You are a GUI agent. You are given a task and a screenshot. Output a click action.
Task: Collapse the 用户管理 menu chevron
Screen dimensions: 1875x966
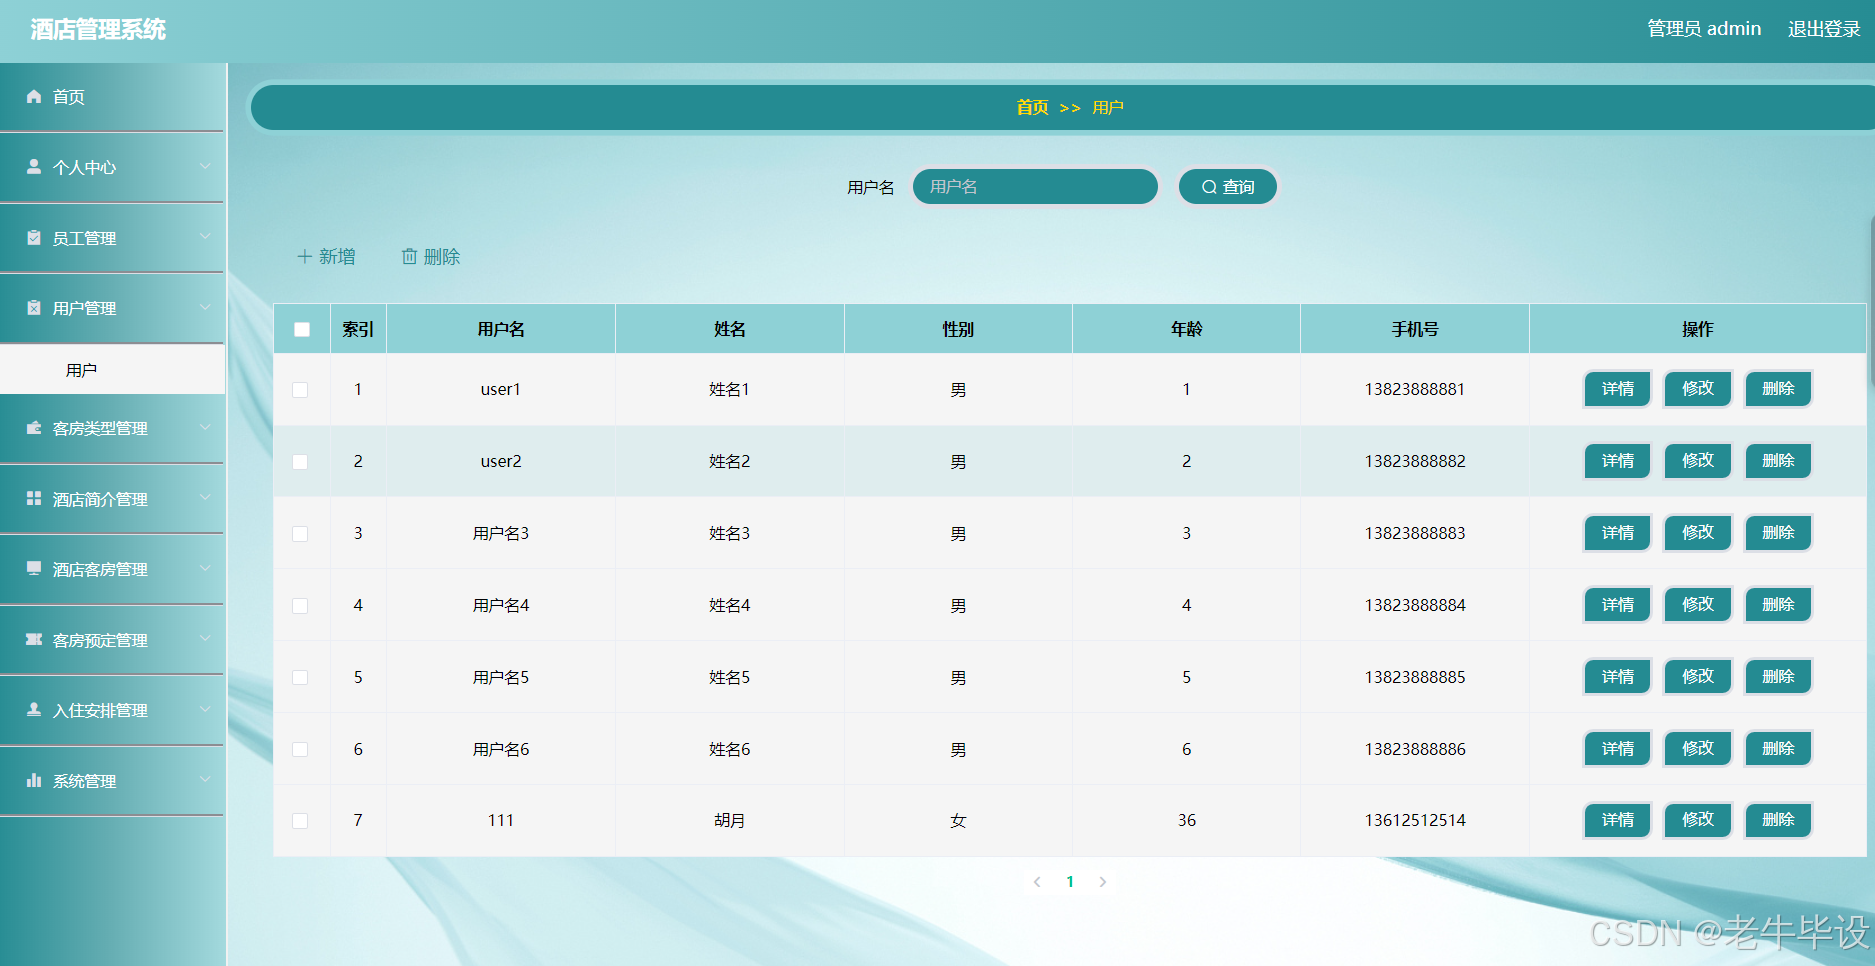(205, 307)
